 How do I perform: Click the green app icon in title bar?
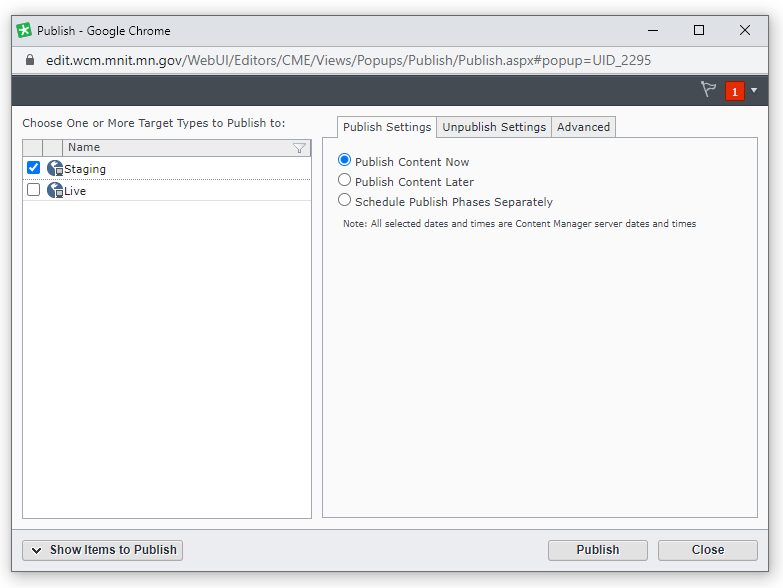pos(24,30)
